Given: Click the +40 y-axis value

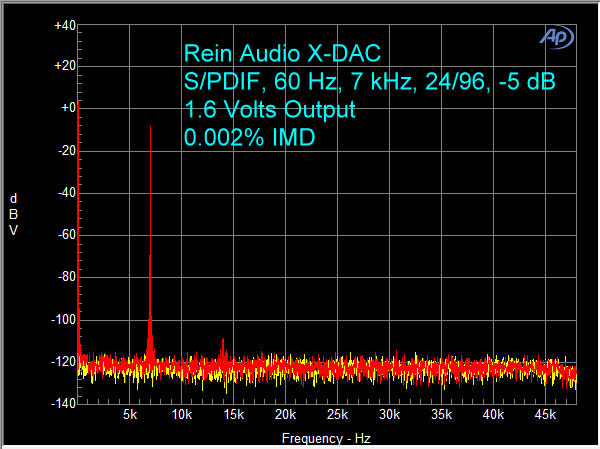Looking at the screenshot, I should (63, 25).
